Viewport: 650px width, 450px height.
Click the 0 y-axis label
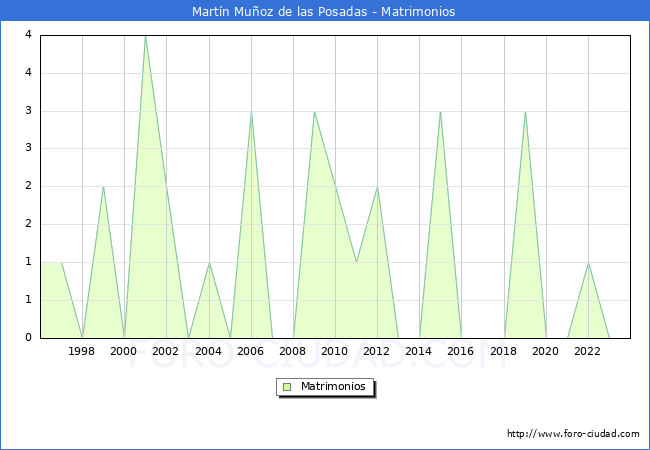pos(28,337)
